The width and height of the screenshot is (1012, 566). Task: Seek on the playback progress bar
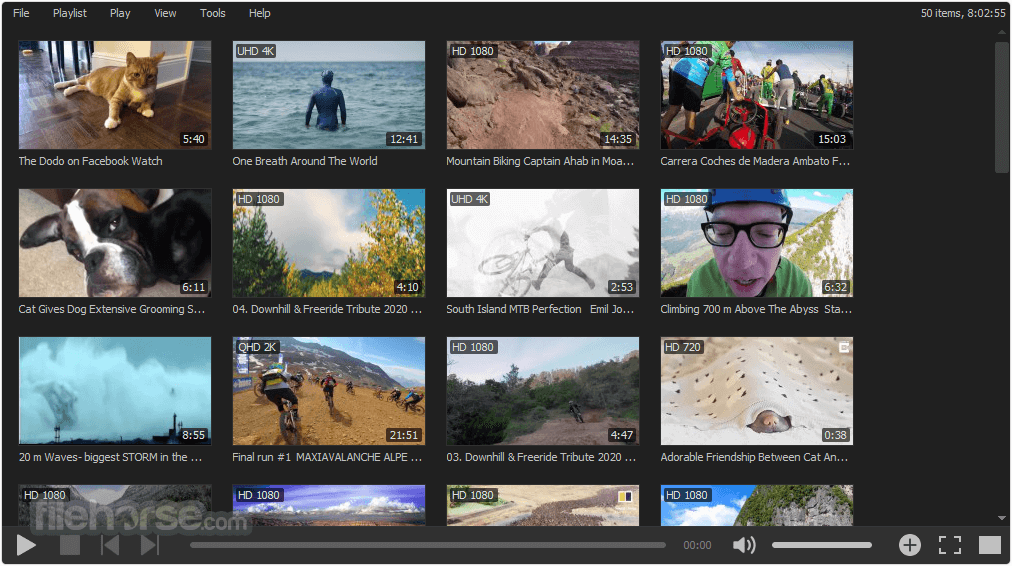(427, 545)
